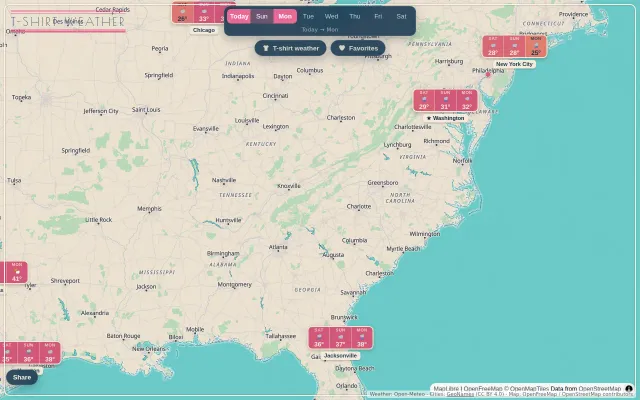The height and width of the screenshot is (400, 640).
Task: Click the Jacksonville city label
Action: (x=340, y=356)
